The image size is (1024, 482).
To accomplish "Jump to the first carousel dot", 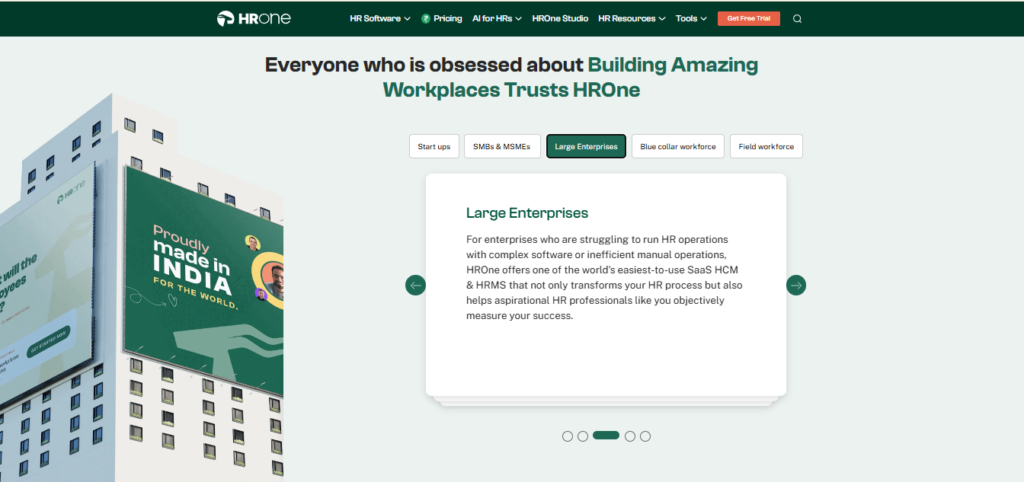I will click(x=568, y=436).
